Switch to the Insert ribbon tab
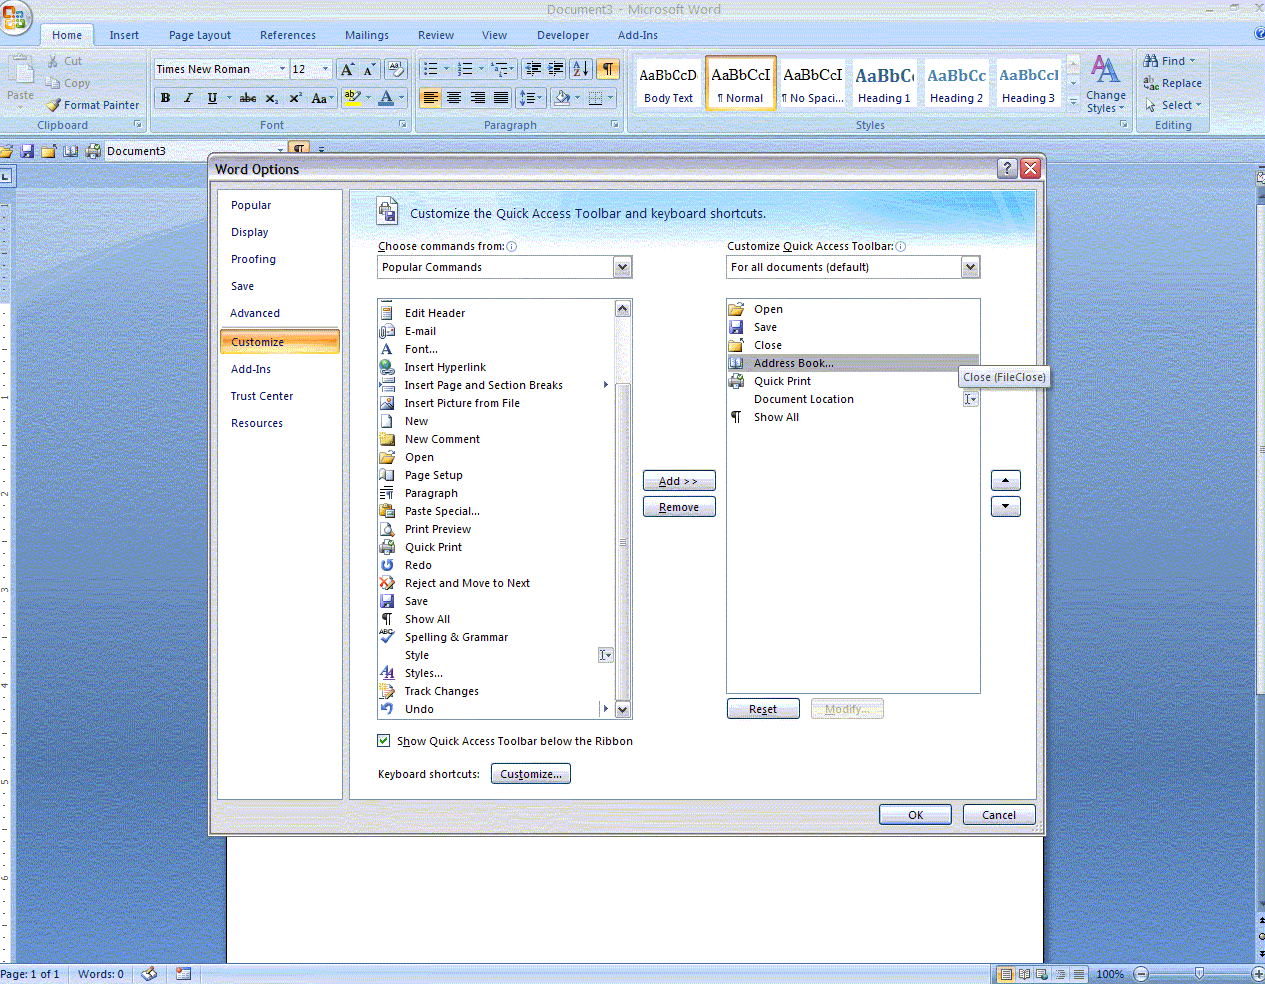This screenshot has height=984, width=1265. [124, 34]
